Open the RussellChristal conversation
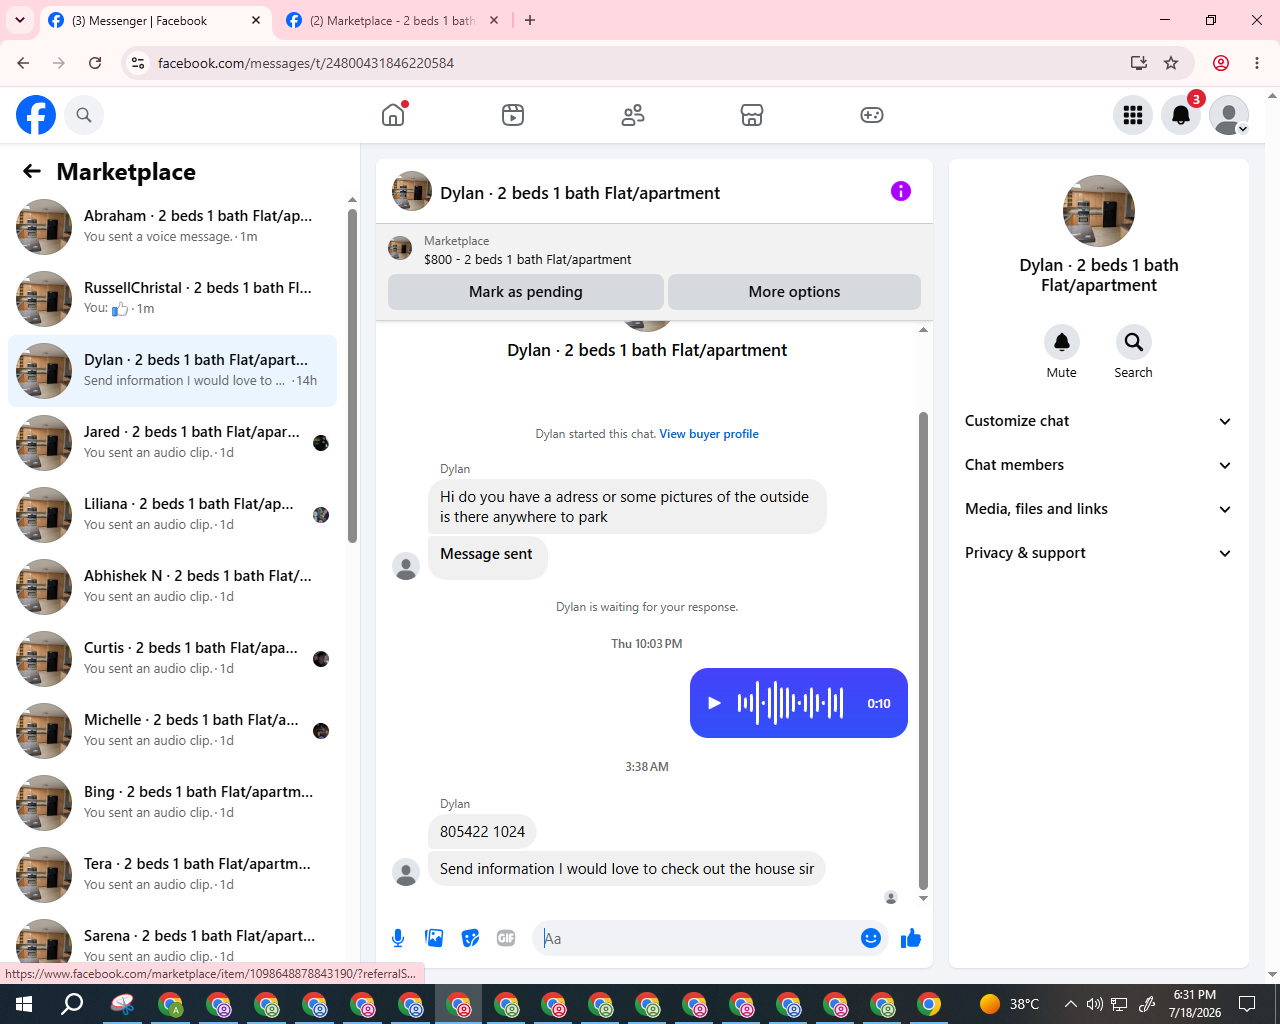The height and width of the screenshot is (1024, 1280). point(172,299)
